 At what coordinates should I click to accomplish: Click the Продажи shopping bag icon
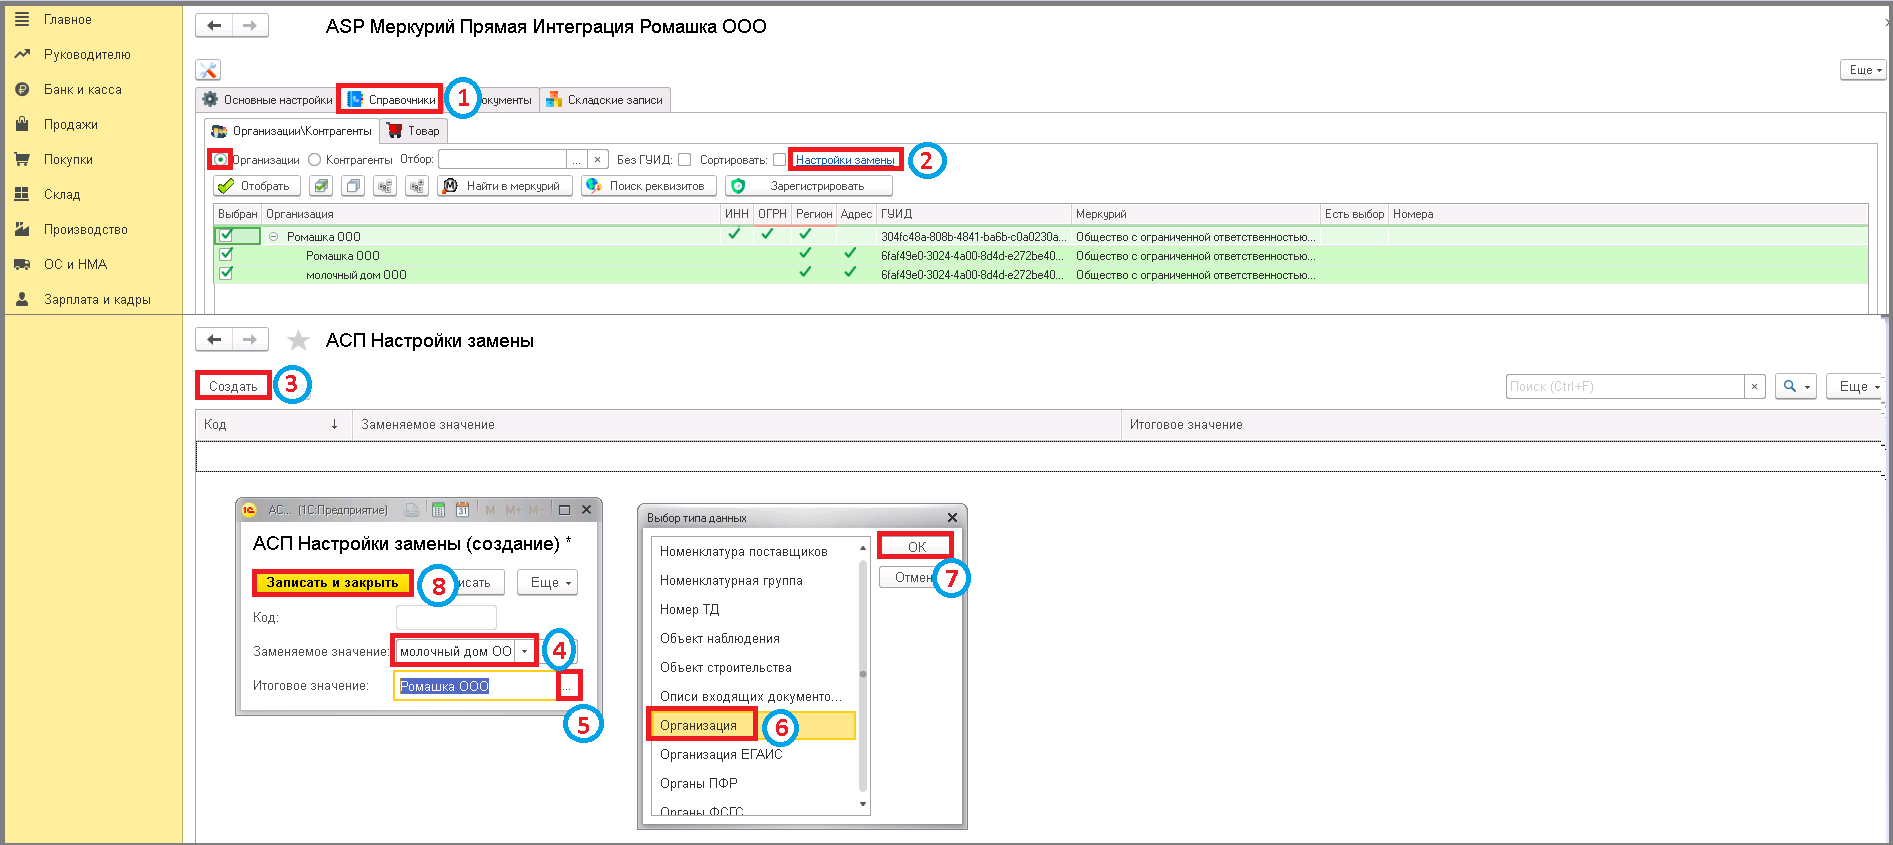[22, 124]
